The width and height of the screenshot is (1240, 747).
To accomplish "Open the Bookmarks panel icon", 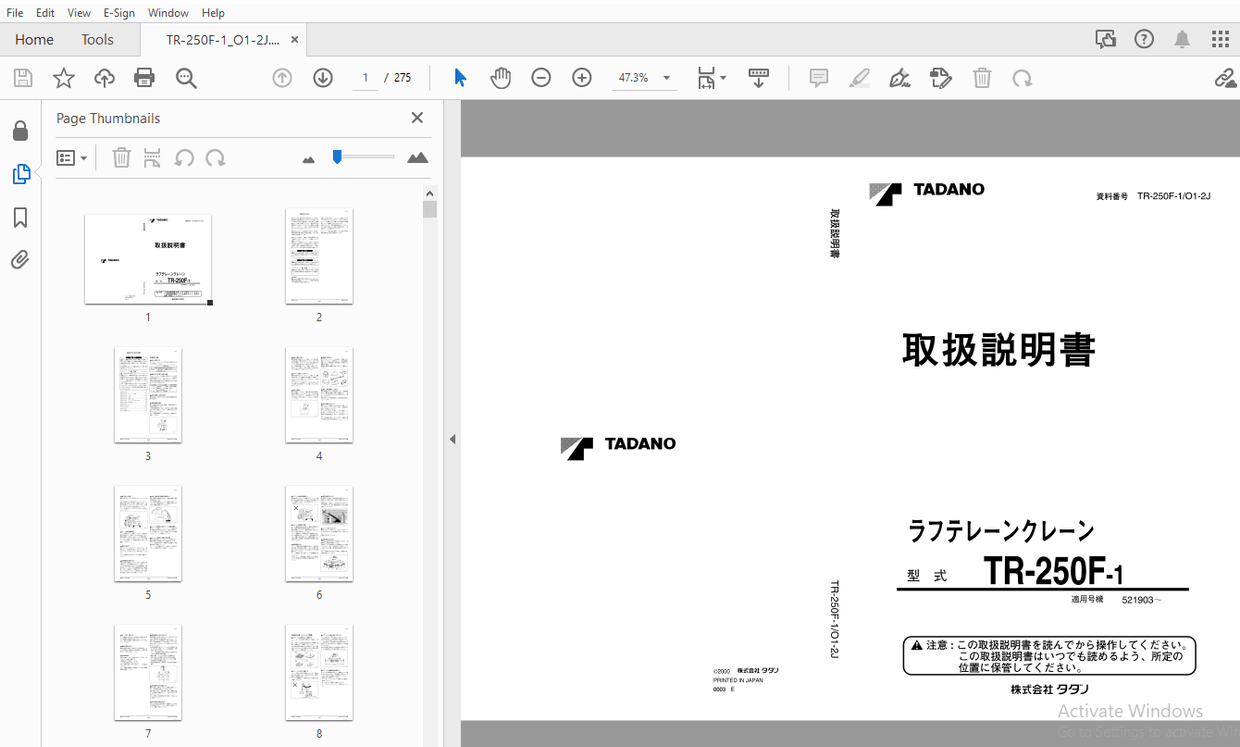I will click(x=20, y=218).
